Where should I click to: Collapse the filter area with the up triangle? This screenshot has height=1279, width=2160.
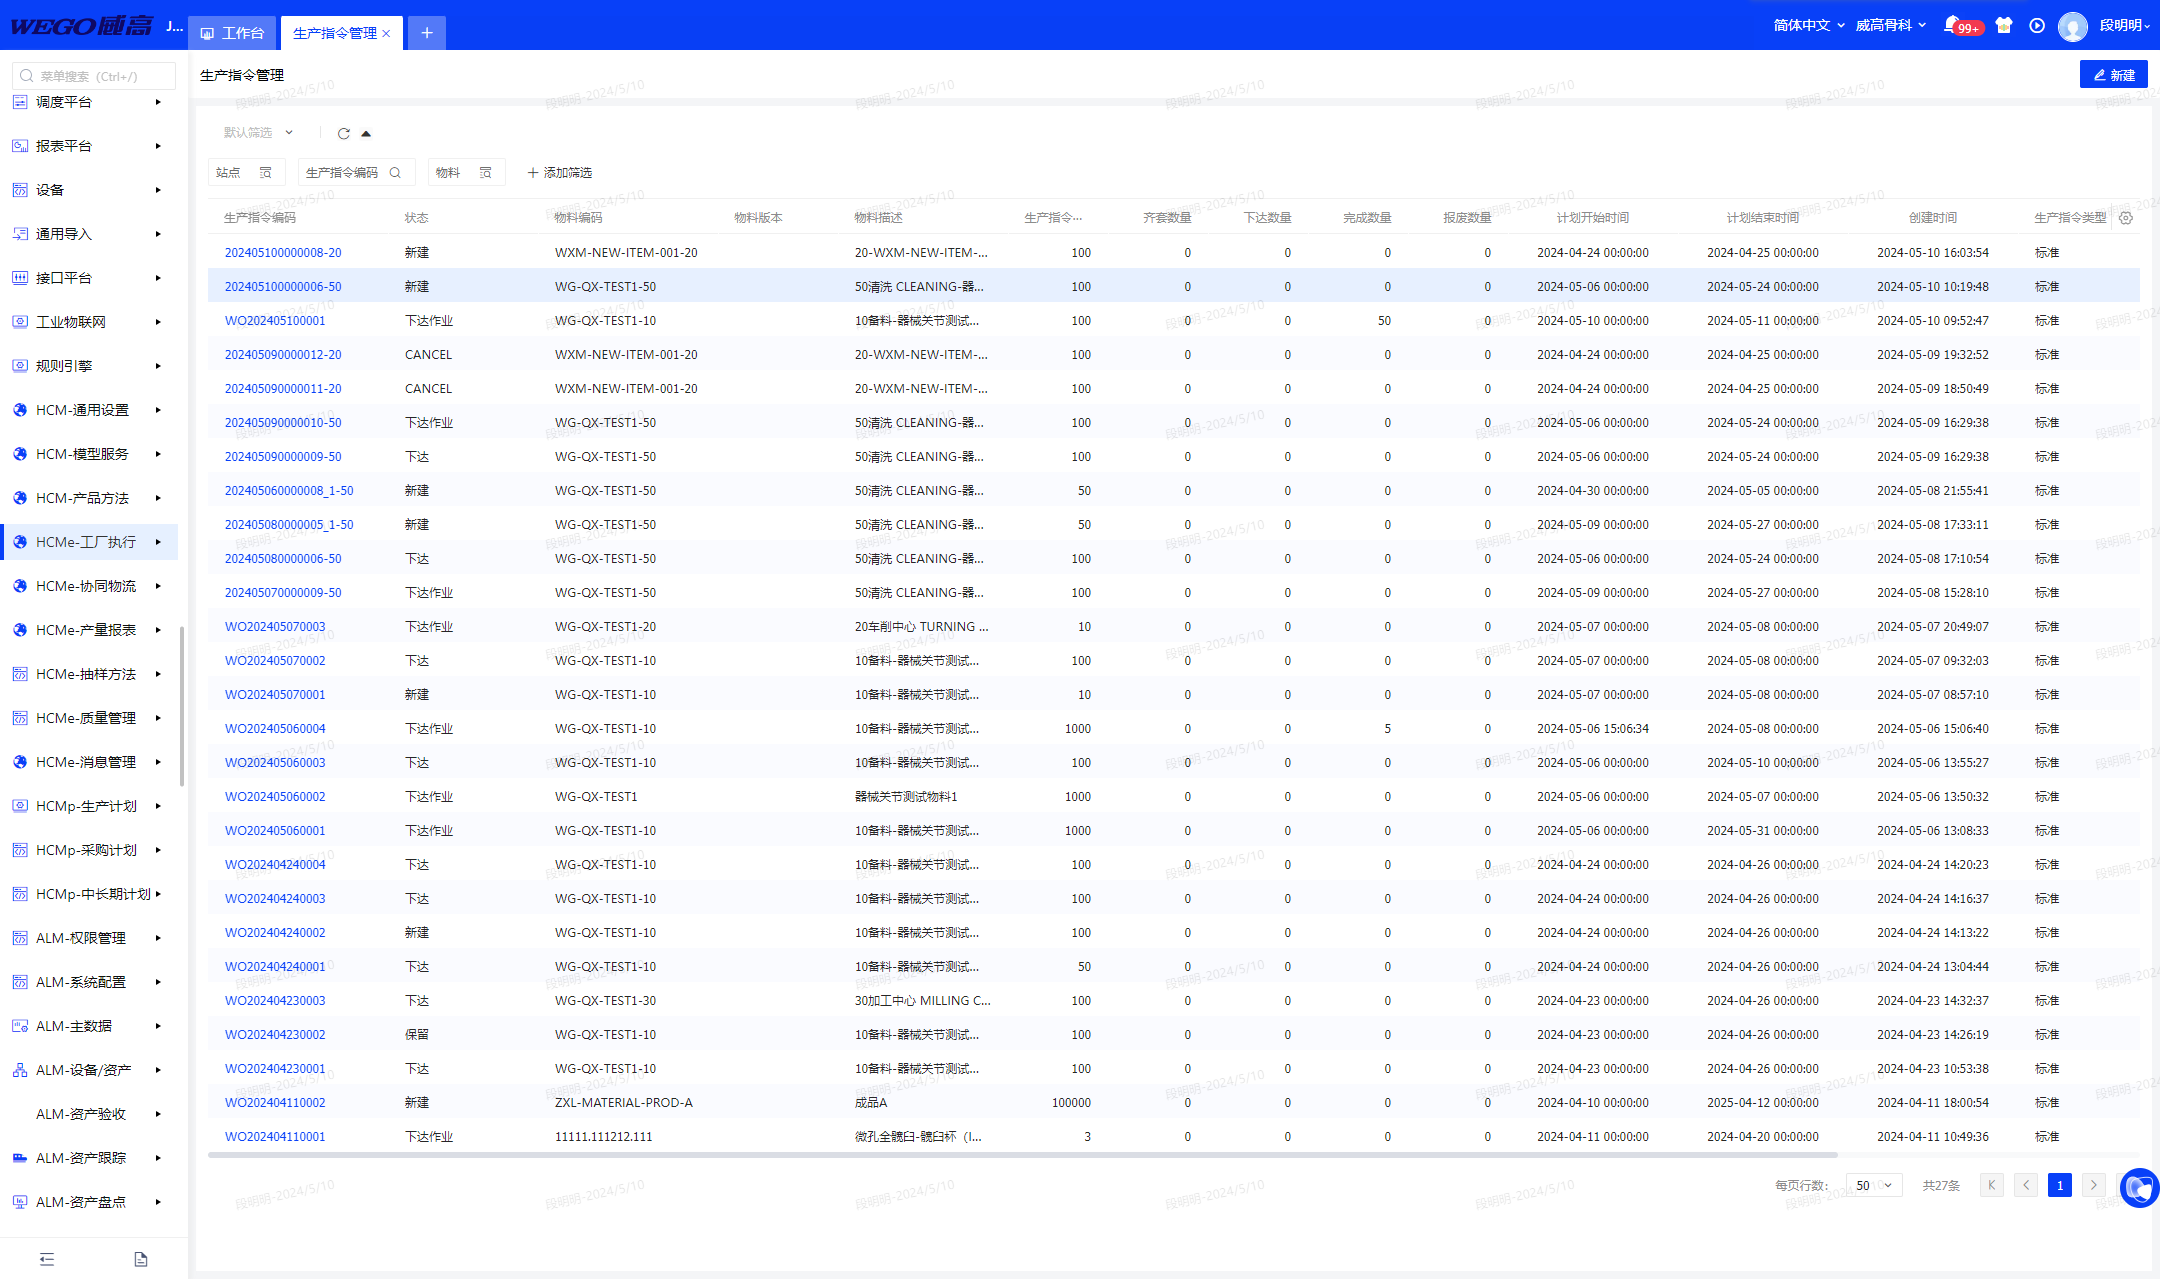tap(366, 133)
